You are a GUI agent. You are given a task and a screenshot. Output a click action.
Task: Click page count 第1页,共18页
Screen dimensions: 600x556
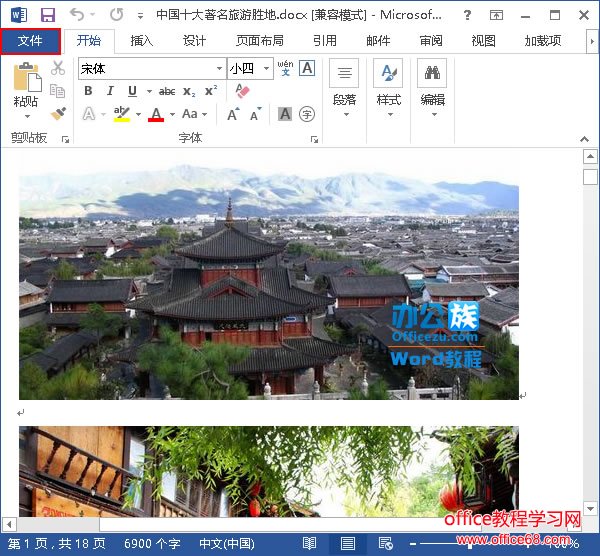[57, 543]
